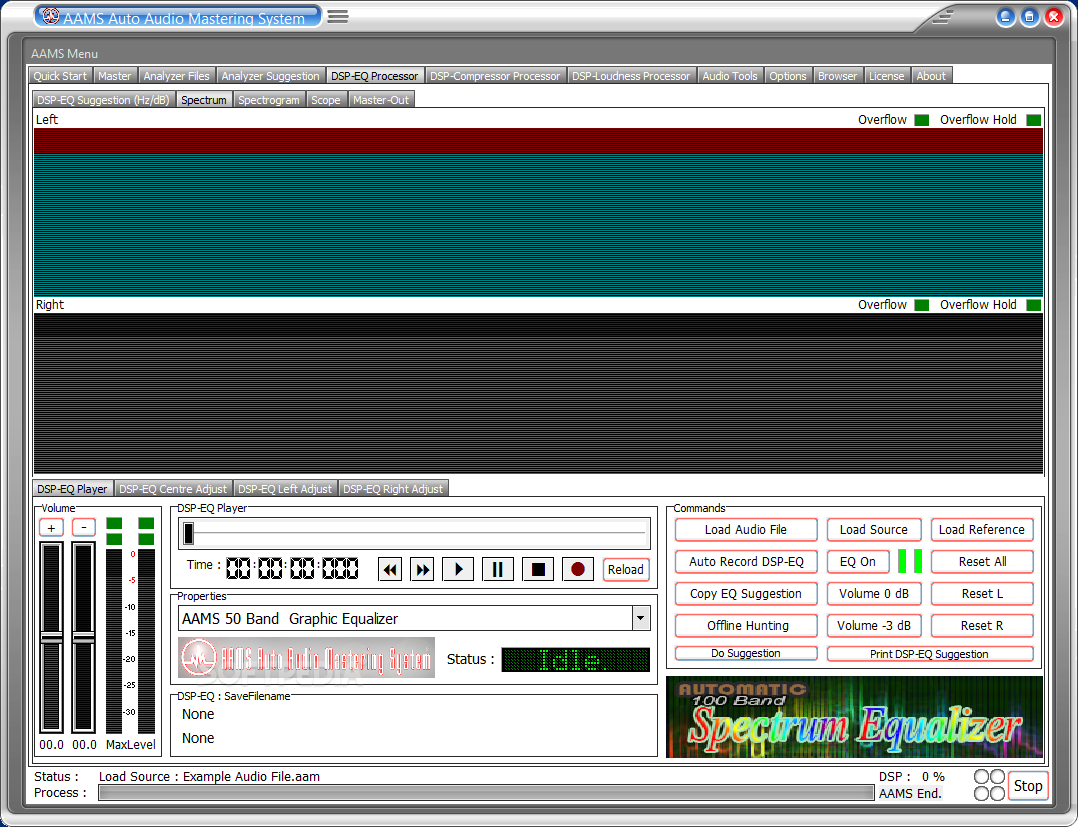Switch to DSP-Loudness Processor tab
This screenshot has width=1078, height=827.
coord(631,76)
